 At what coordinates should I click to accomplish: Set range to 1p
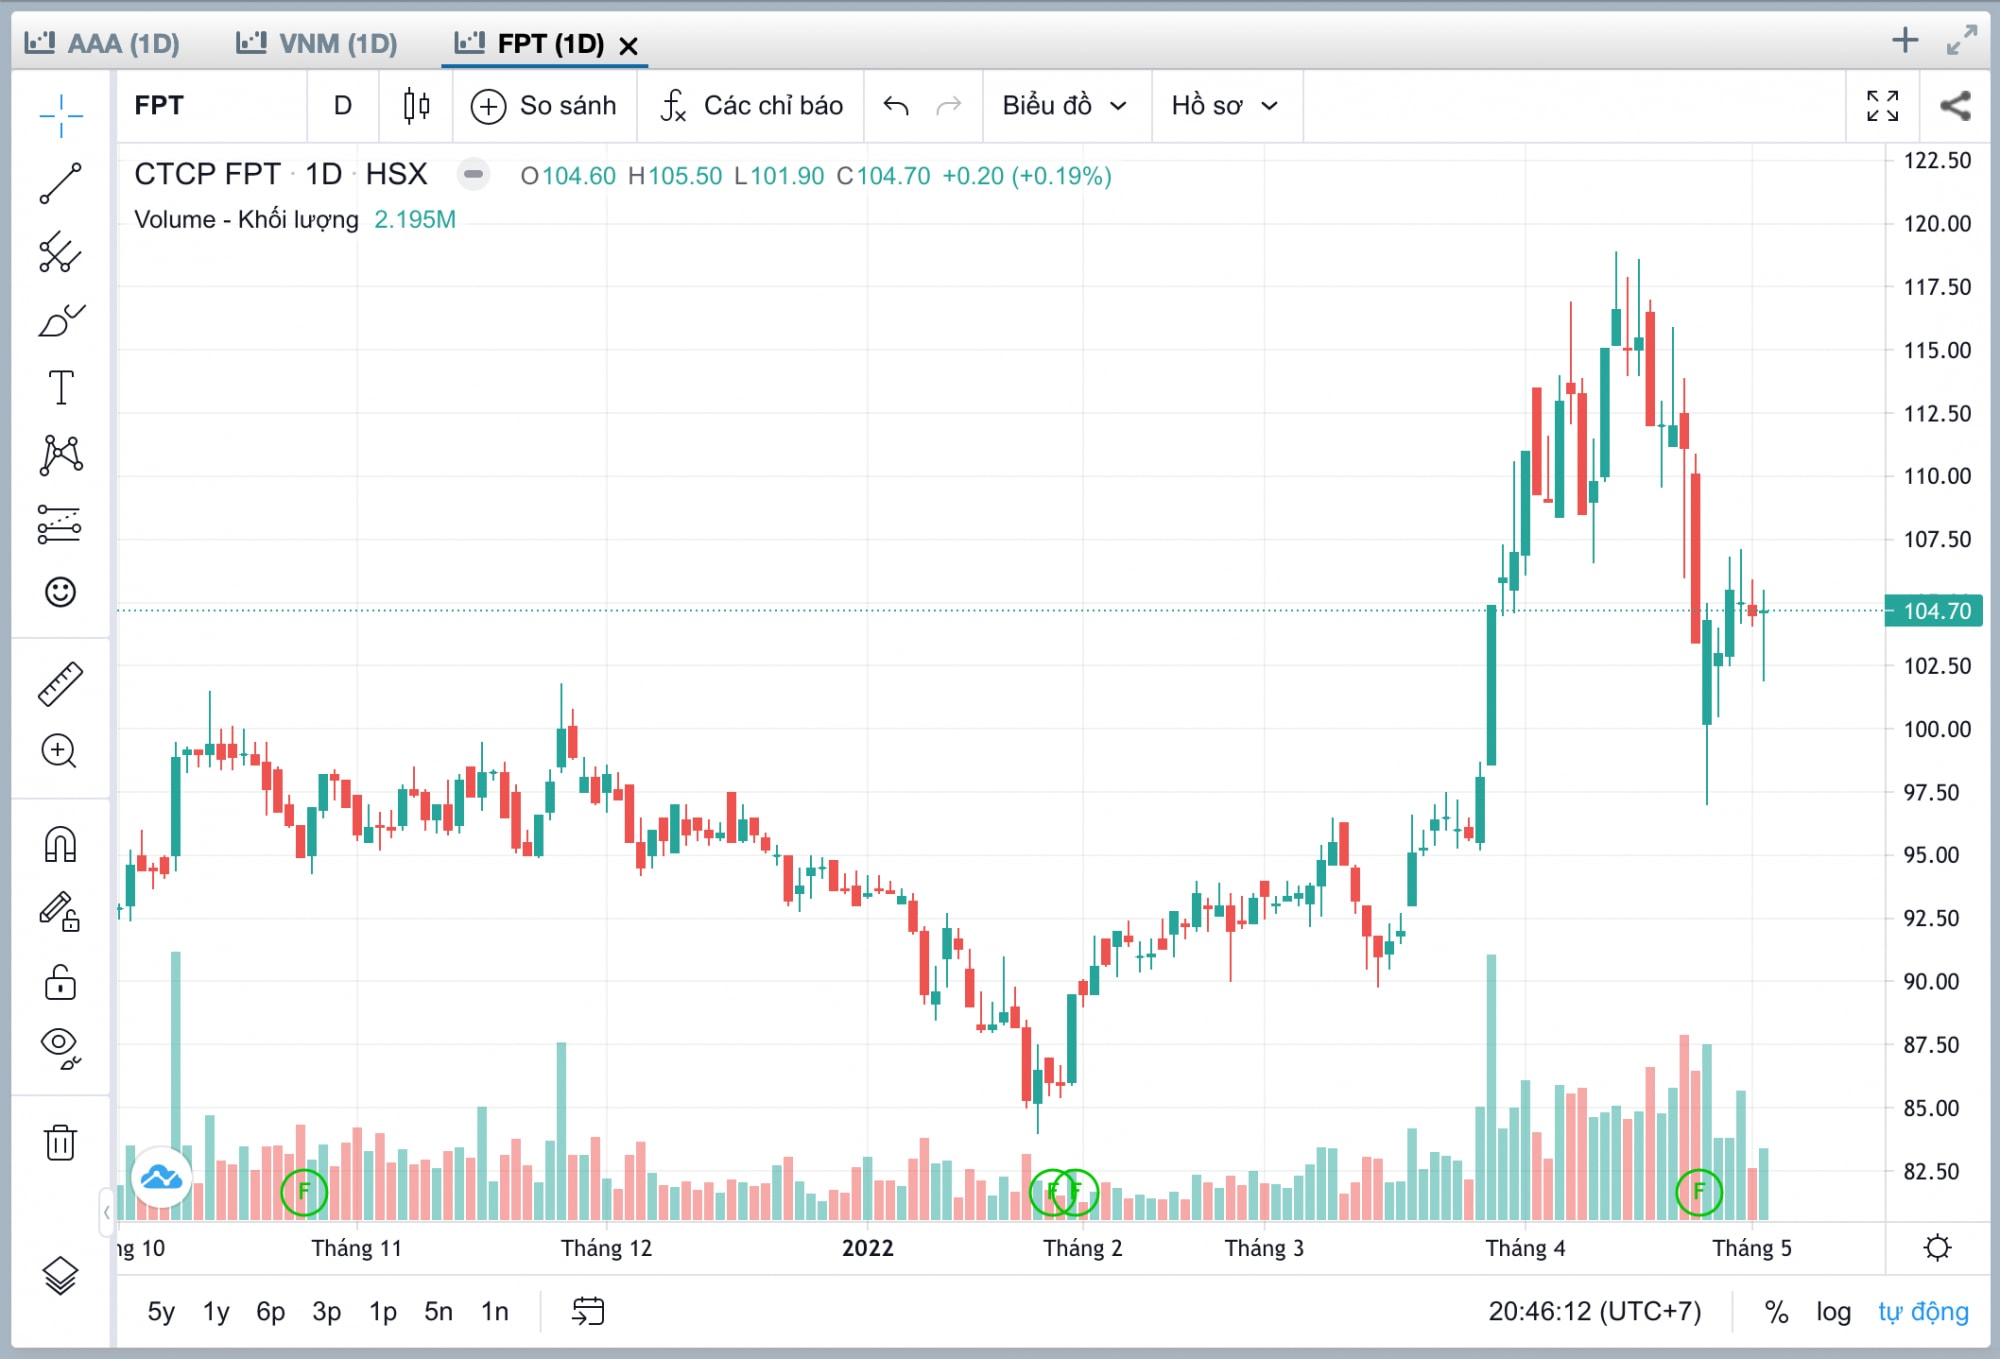[383, 1311]
